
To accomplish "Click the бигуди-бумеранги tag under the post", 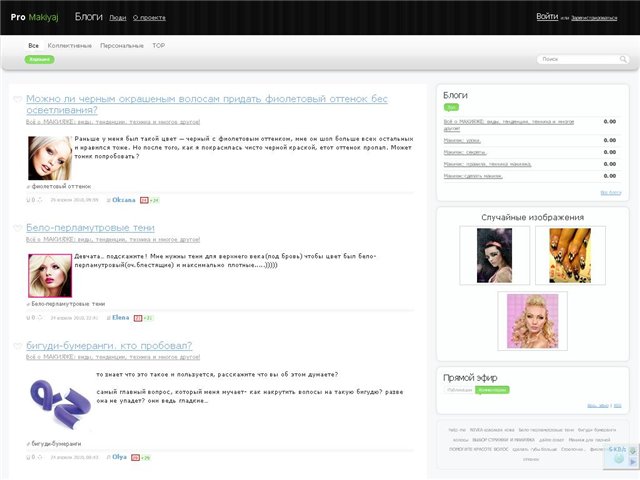I will [x=56, y=443].
